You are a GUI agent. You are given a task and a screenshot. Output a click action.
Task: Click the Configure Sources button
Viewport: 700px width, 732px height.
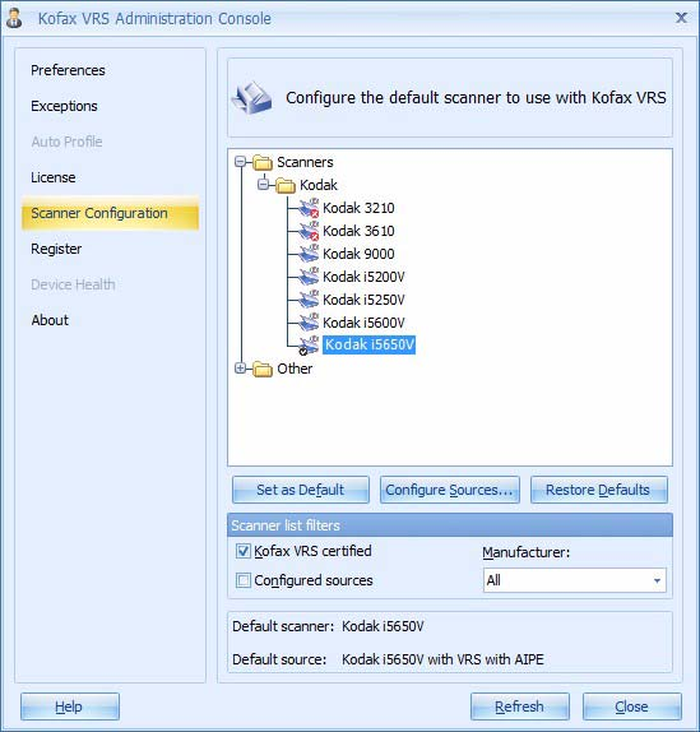(x=449, y=490)
